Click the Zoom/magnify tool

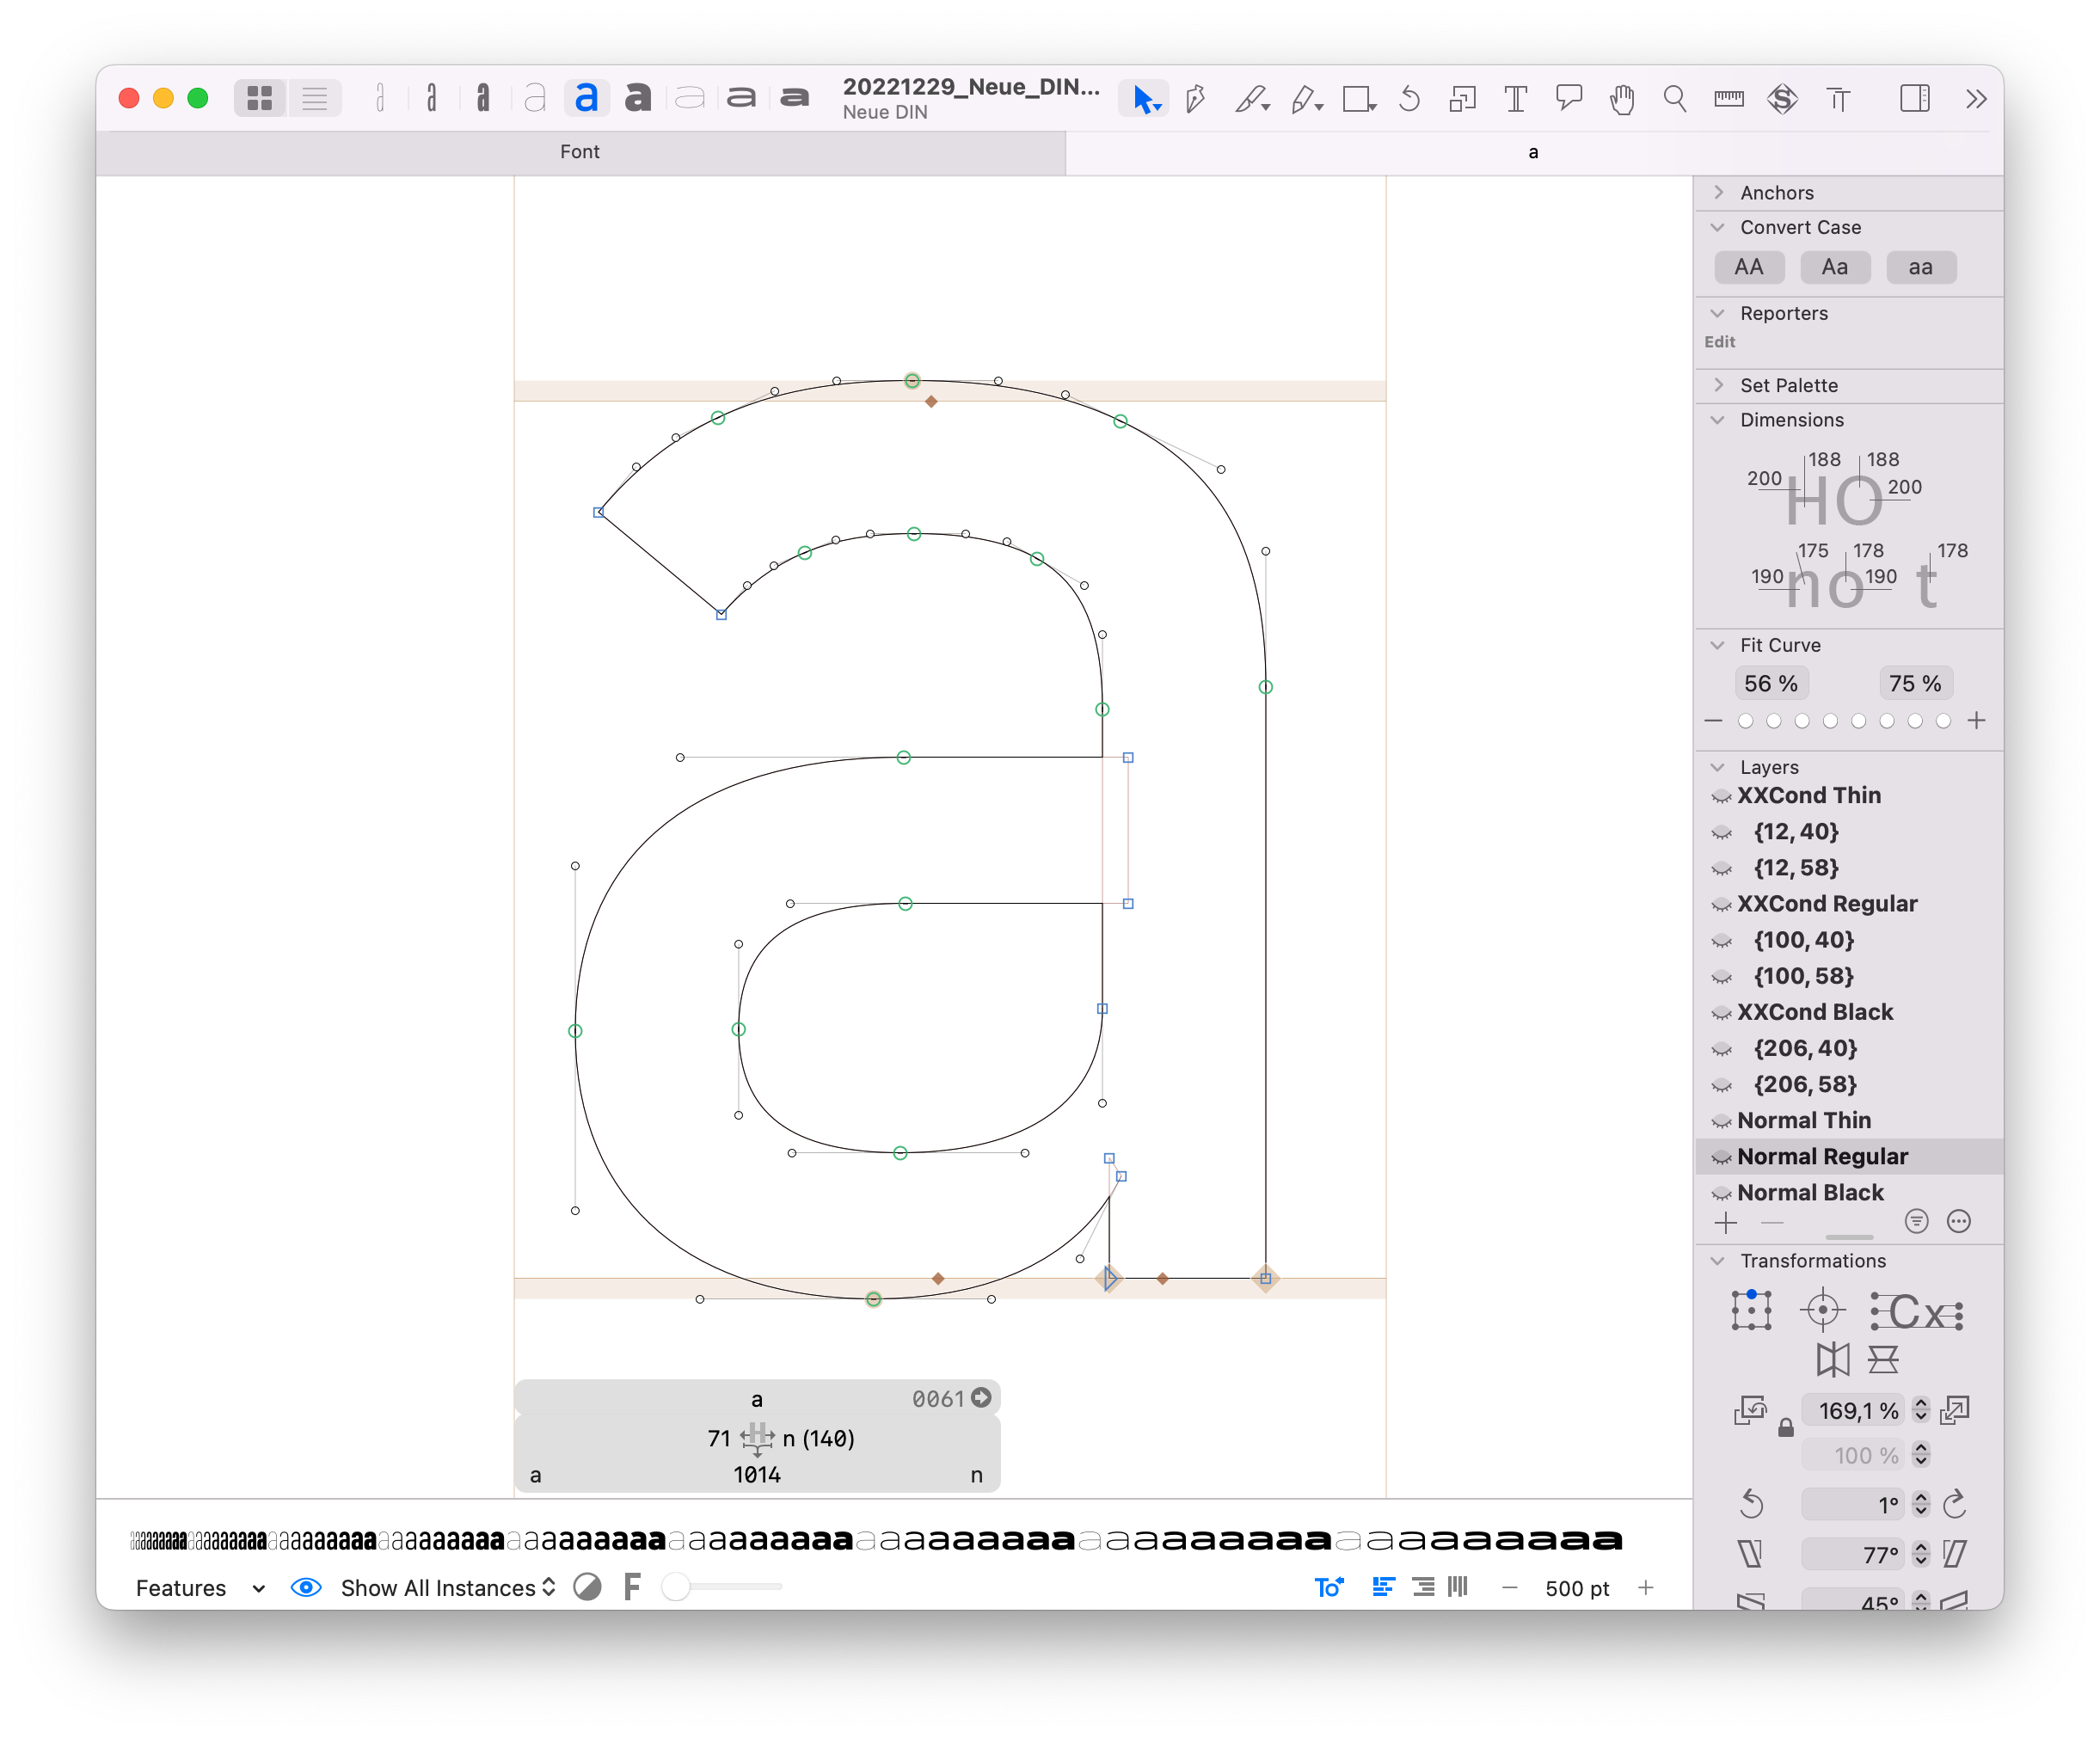click(x=1671, y=100)
